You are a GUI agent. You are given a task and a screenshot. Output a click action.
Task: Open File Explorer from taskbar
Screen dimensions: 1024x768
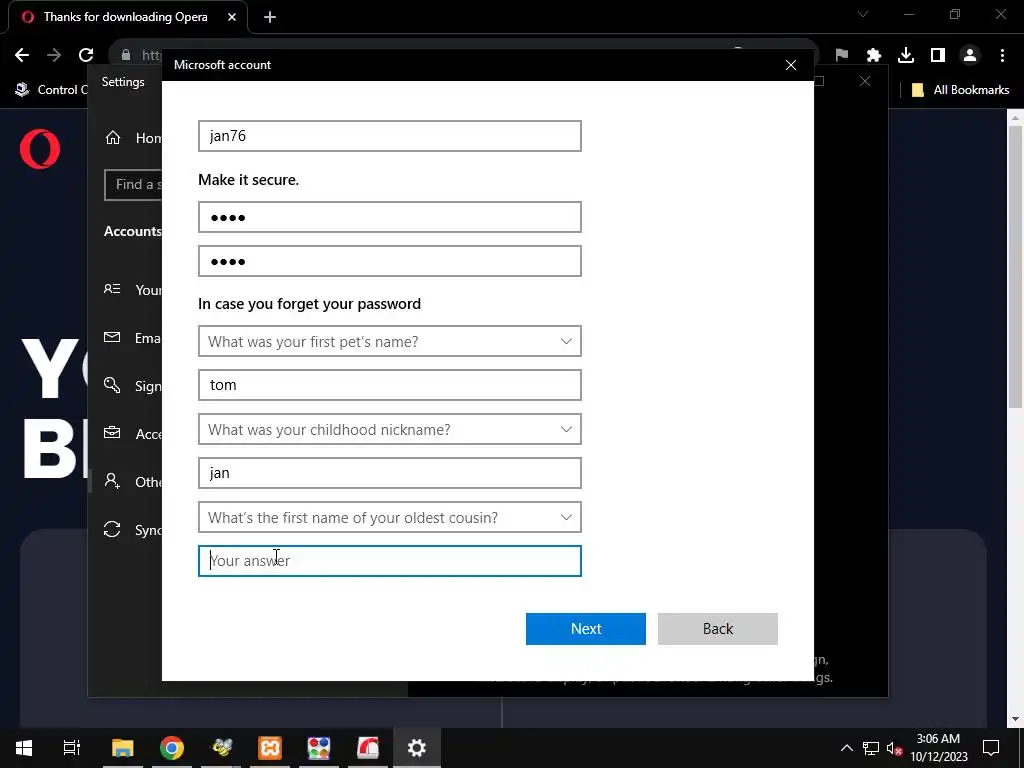(x=123, y=748)
